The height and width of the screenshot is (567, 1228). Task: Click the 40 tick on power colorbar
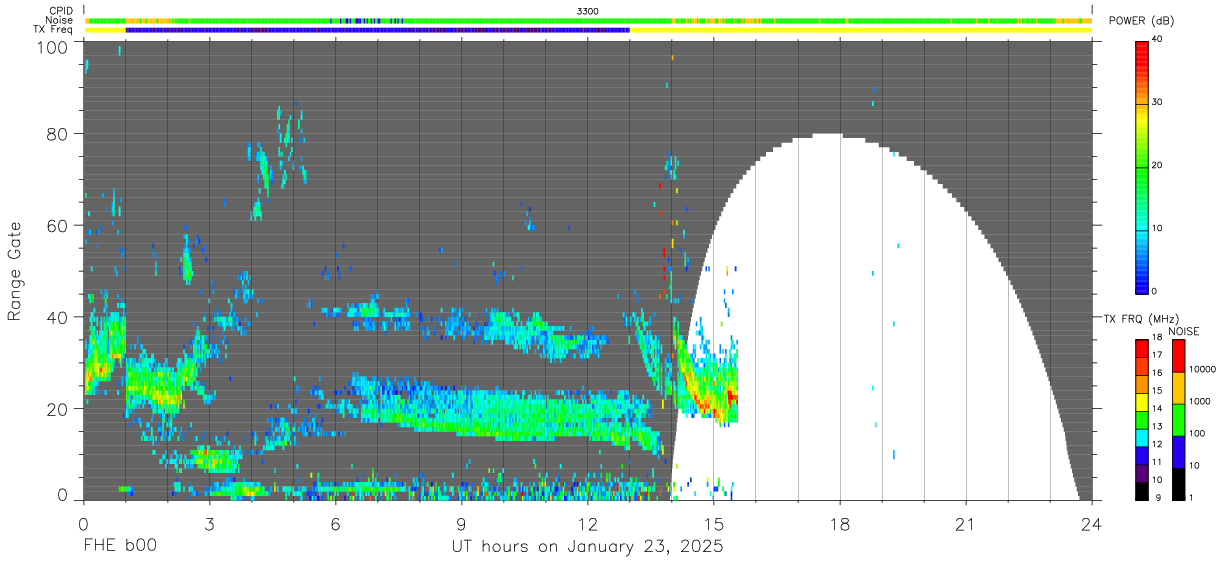[1158, 39]
